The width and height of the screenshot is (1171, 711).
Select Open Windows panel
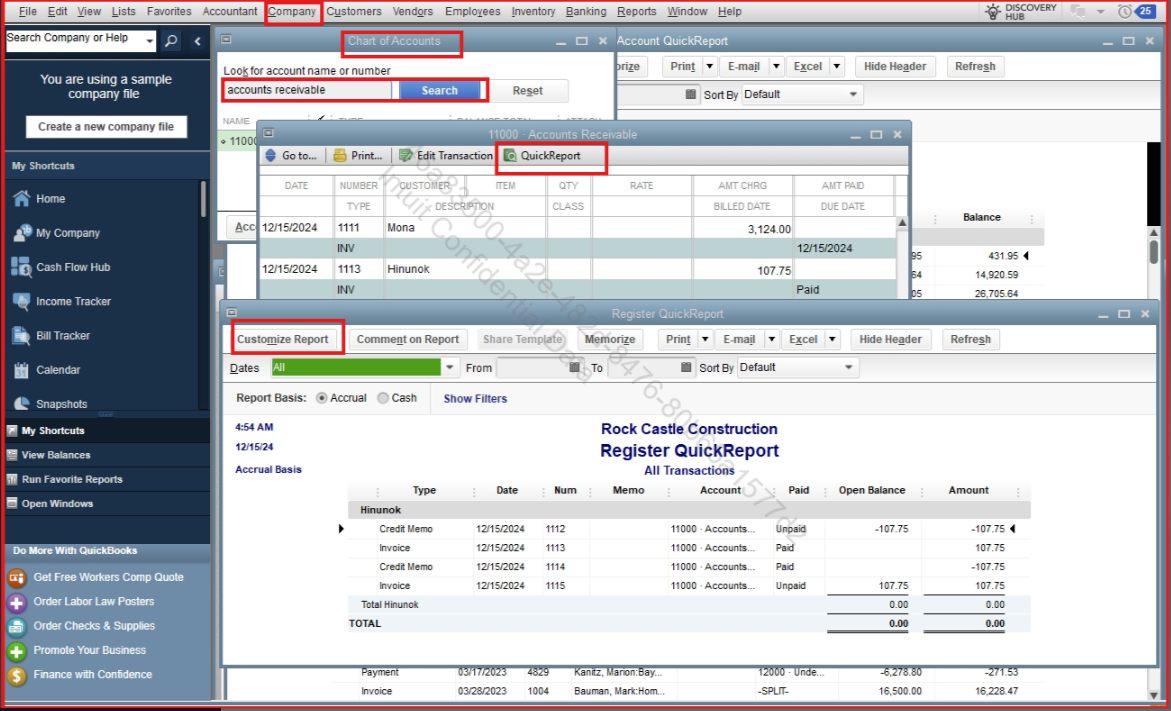106,504
